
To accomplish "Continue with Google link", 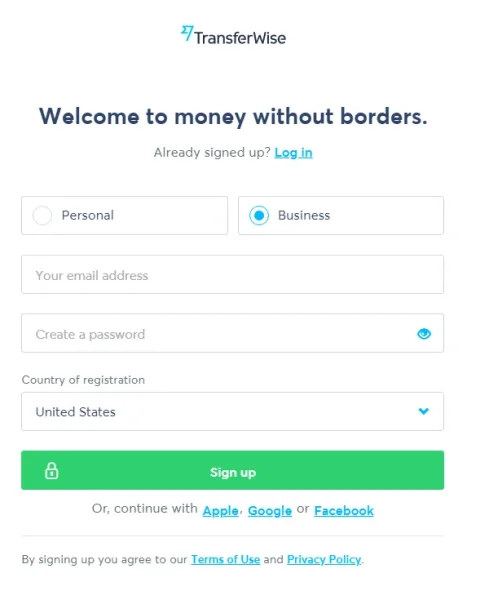I will pyautogui.click(x=270, y=511).
